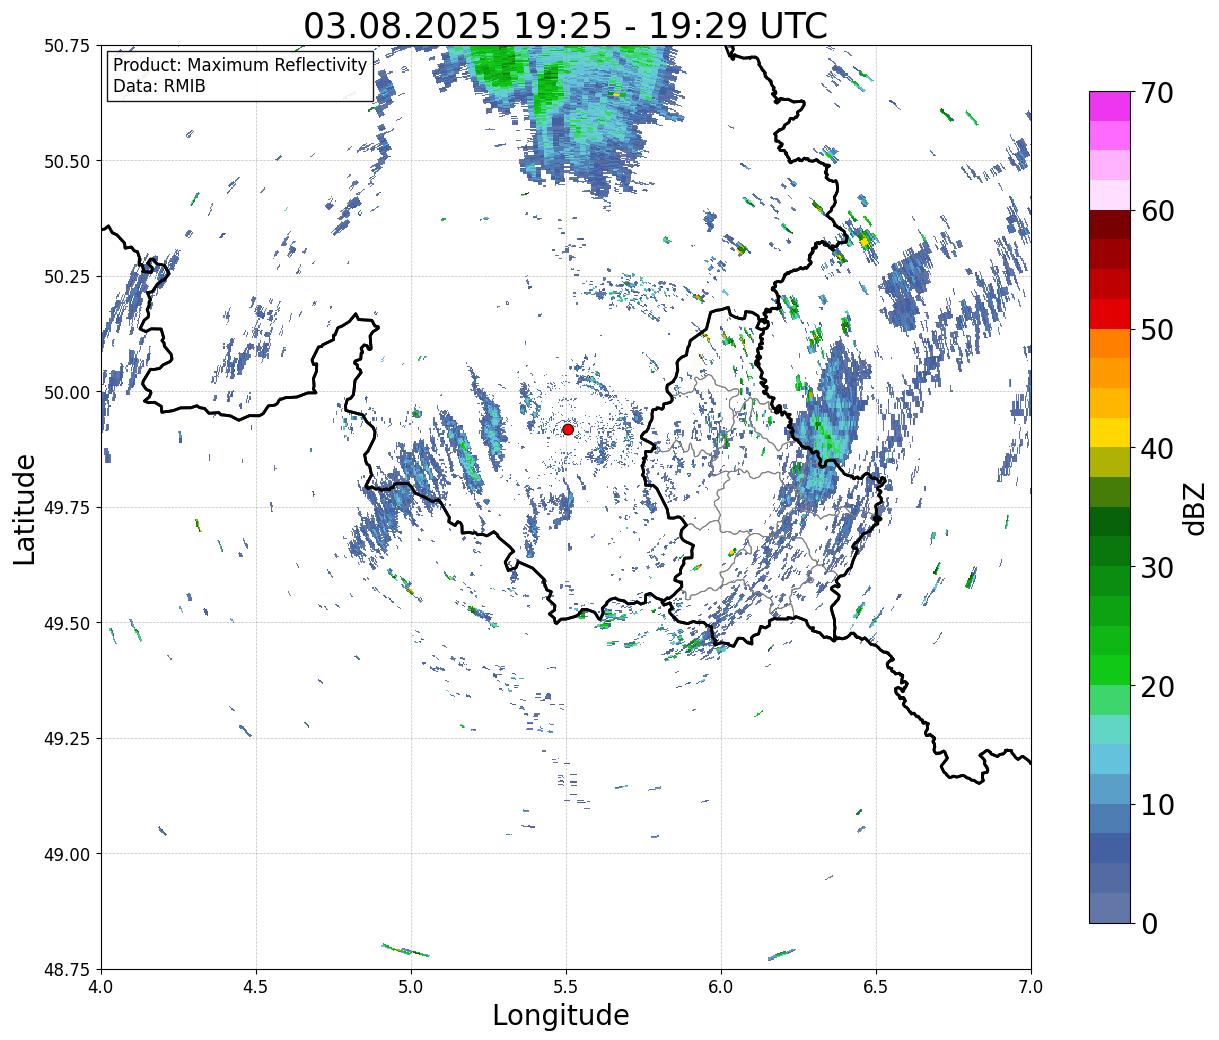1219x1040 pixels.
Task: Click latitude tick label "49.75"
Action: click(67, 508)
